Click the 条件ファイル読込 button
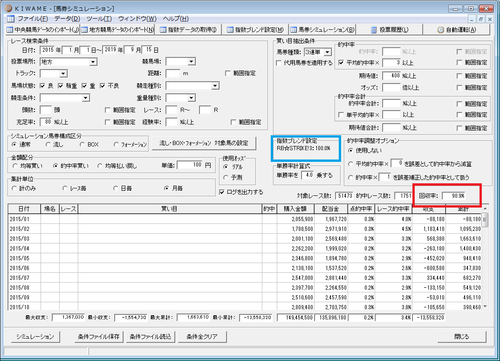500x361 pixels. pos(151,337)
